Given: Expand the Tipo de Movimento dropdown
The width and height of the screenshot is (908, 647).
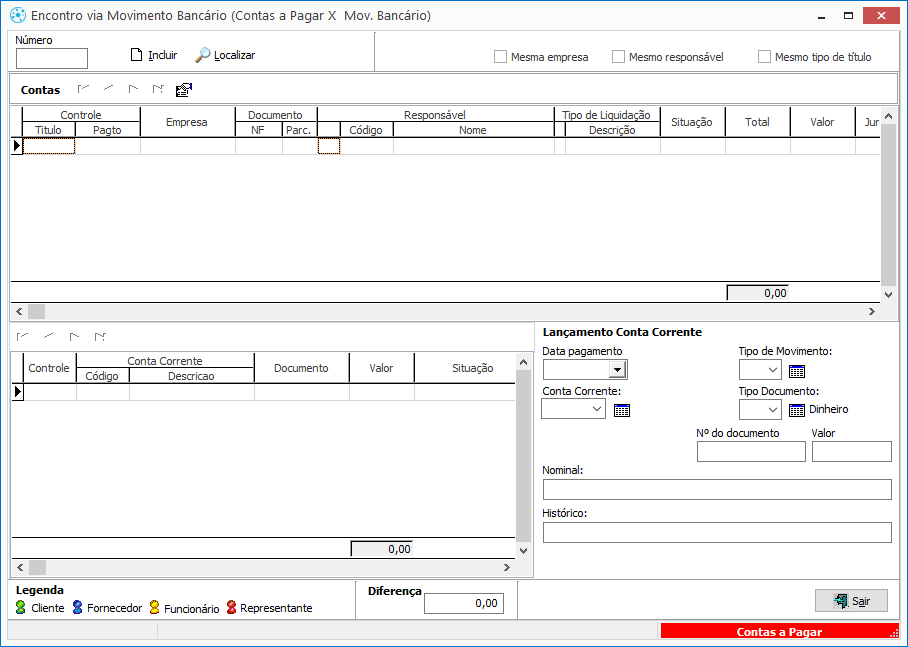Looking at the screenshot, I should coord(773,371).
